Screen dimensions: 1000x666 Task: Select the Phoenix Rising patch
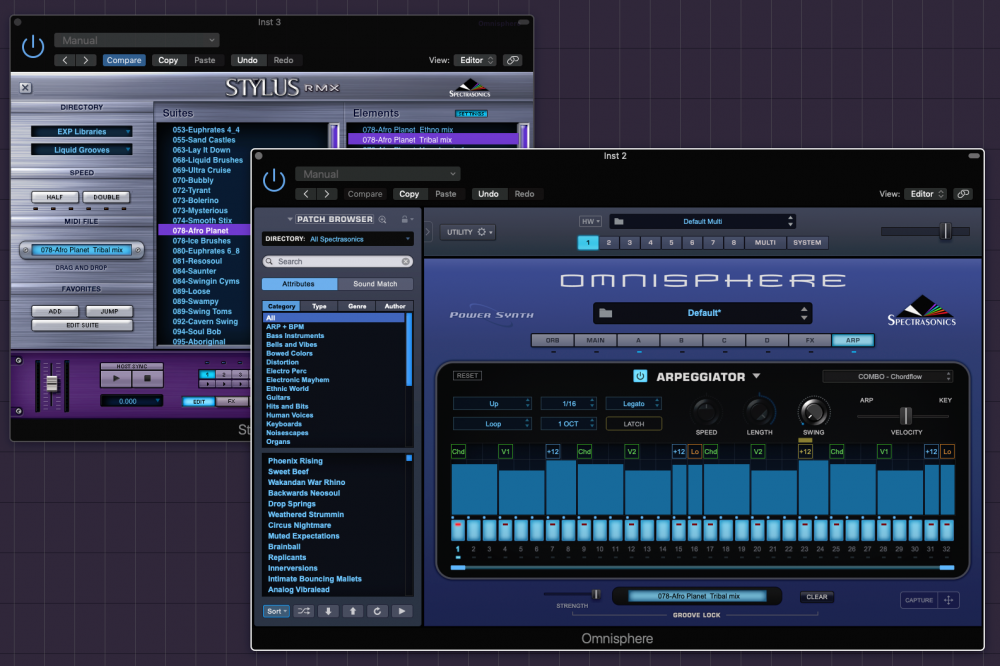(x=295, y=461)
